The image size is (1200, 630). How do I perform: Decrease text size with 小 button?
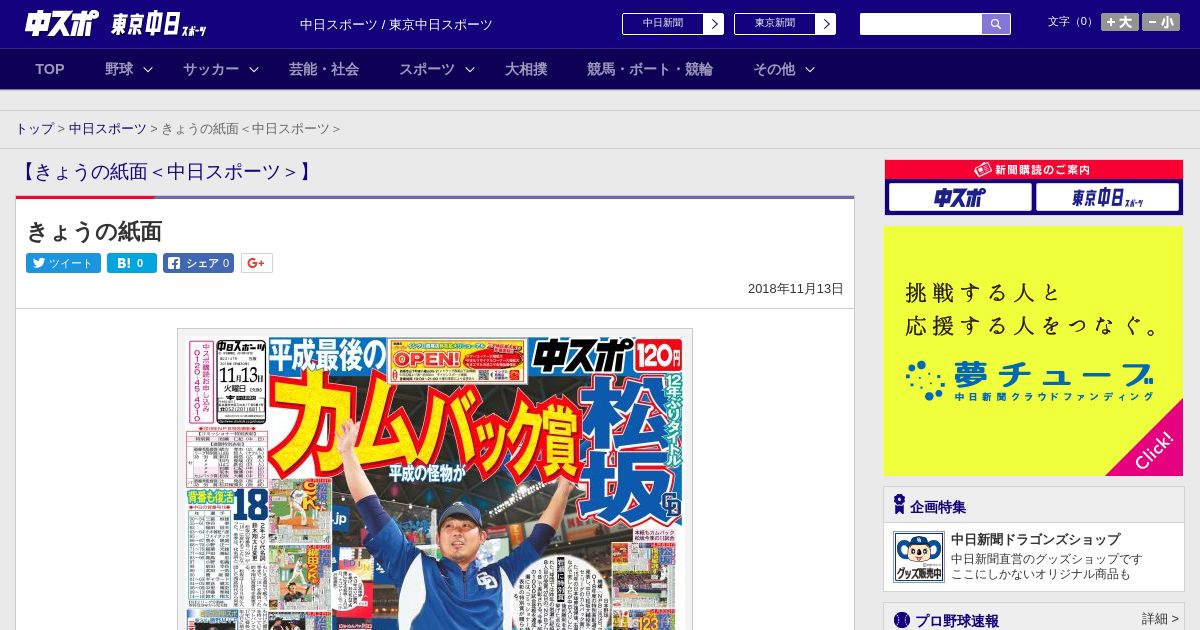pyautogui.click(x=1161, y=22)
